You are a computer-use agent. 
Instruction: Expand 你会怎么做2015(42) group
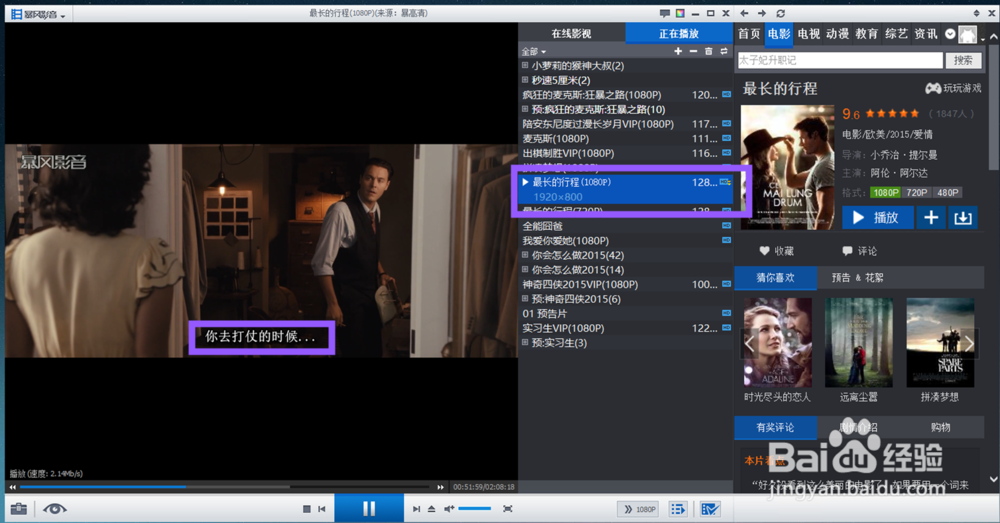[525, 255]
